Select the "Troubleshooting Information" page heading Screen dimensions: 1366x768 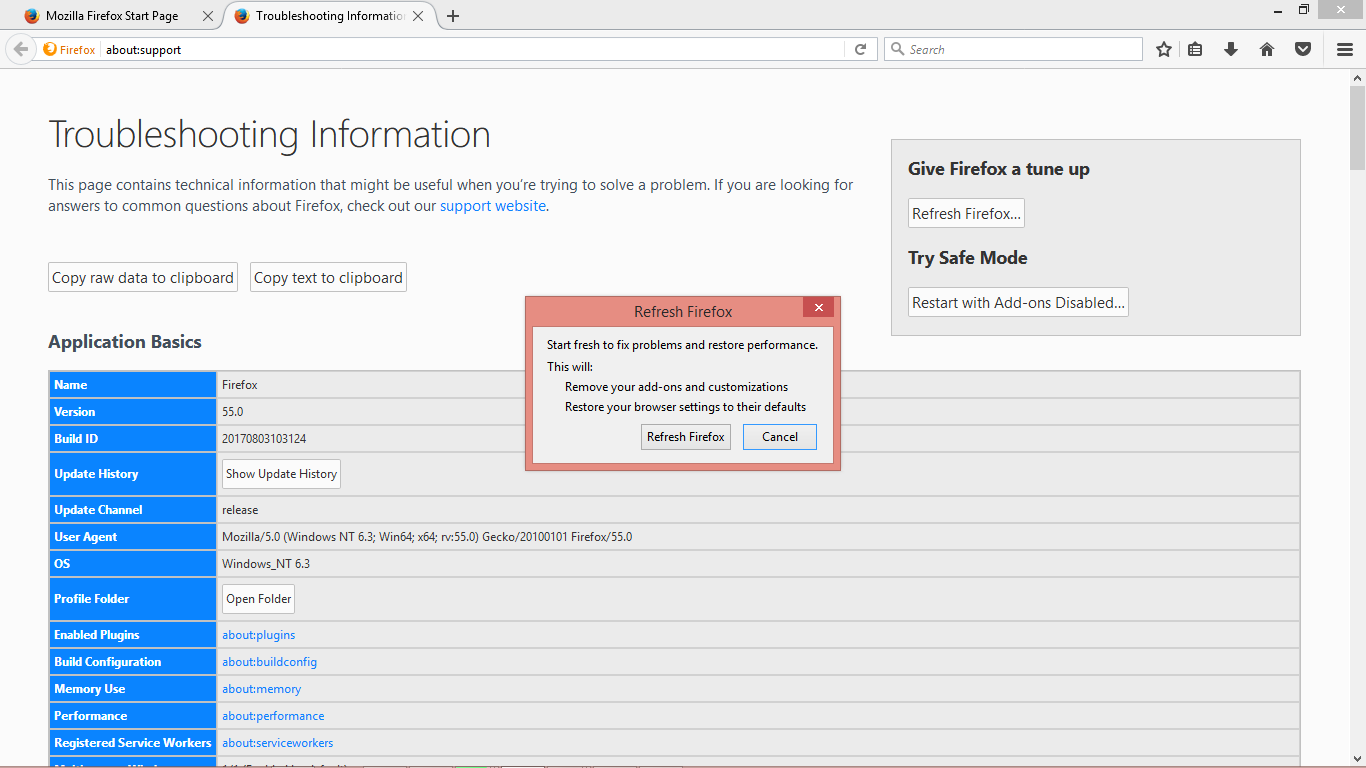pyautogui.click(x=269, y=135)
